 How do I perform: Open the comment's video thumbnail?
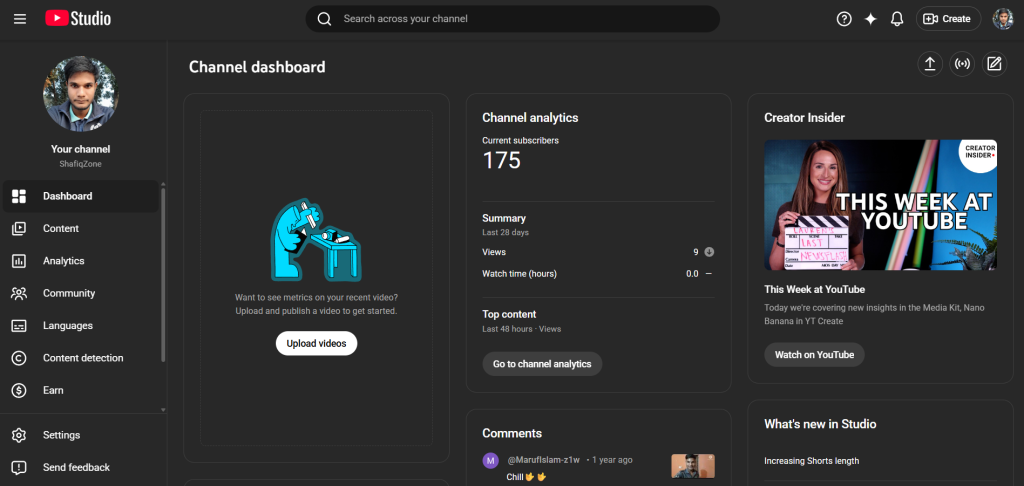693,466
